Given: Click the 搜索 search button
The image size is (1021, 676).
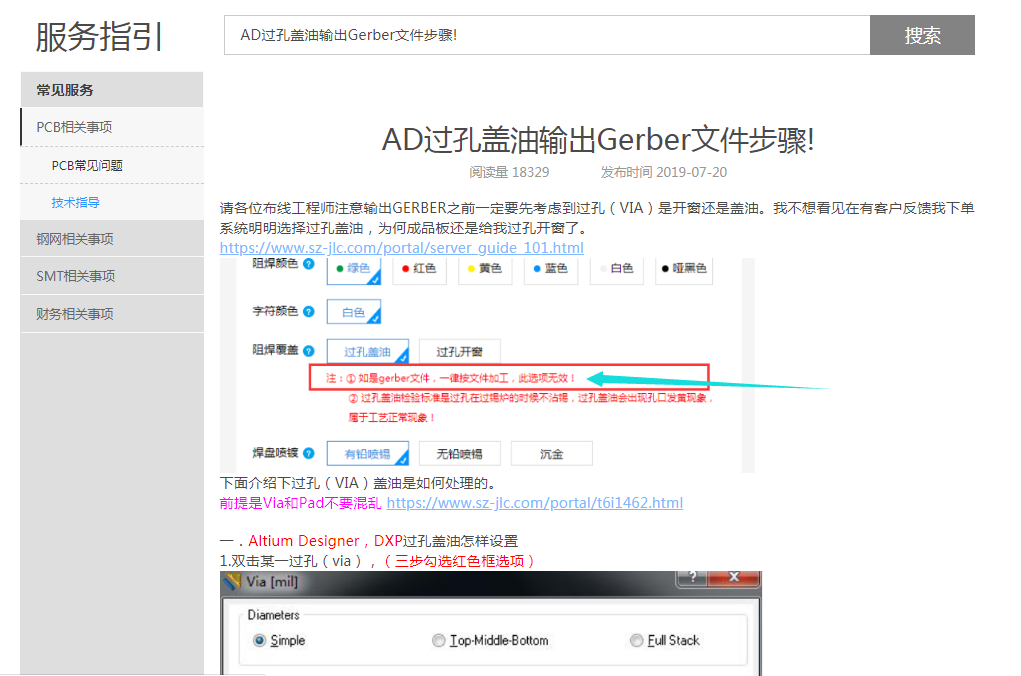Looking at the screenshot, I should click(x=922, y=35).
